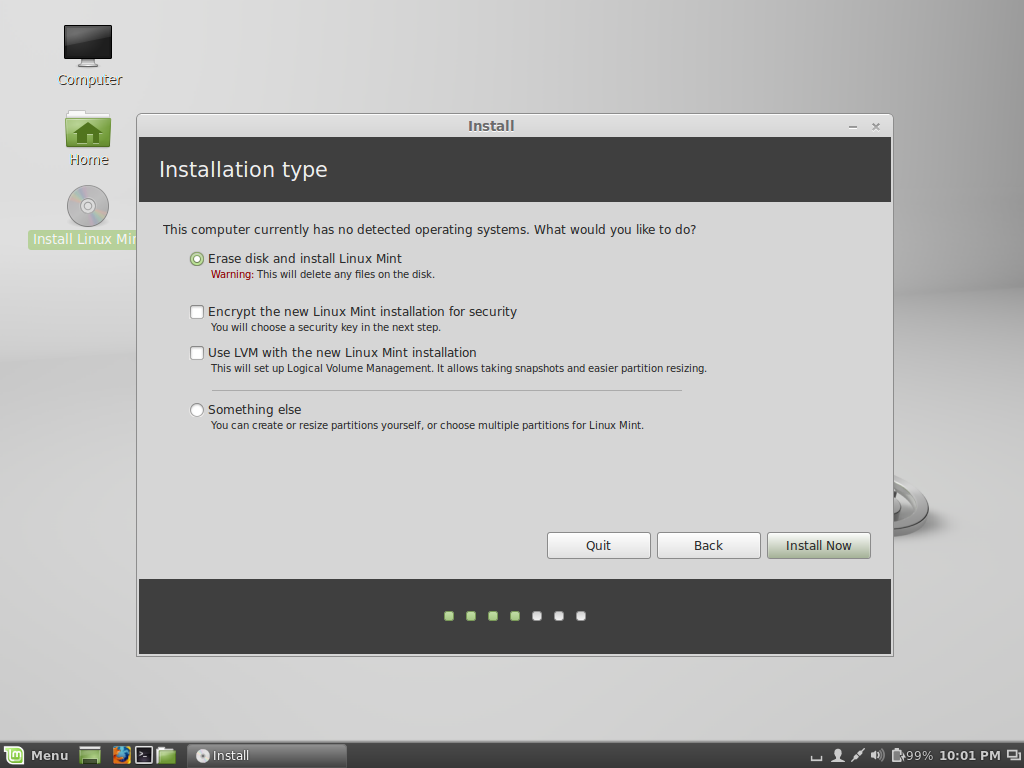
Task: Open the user applet in tray
Action: tap(837, 756)
